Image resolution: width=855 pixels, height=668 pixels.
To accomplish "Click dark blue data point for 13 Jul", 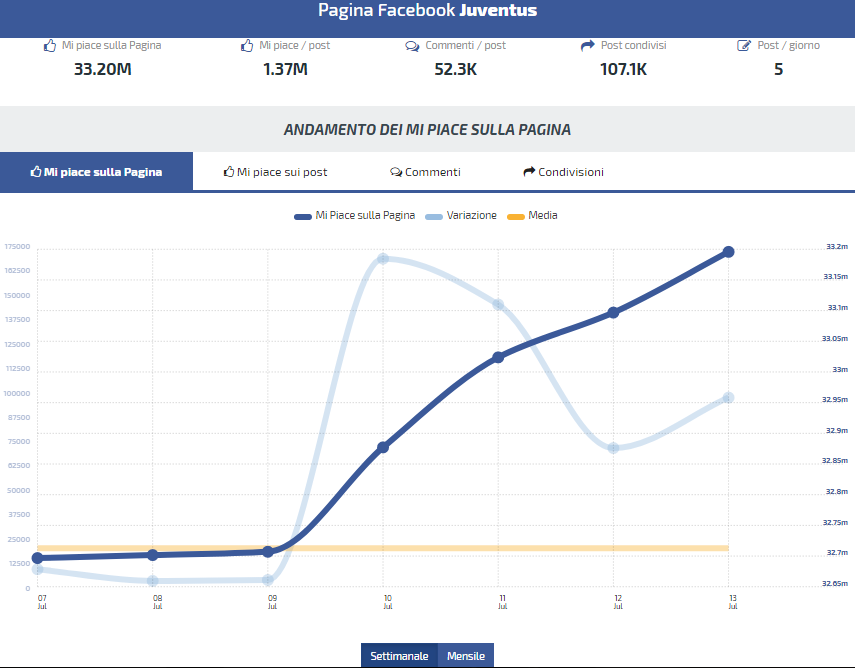I will (728, 252).
